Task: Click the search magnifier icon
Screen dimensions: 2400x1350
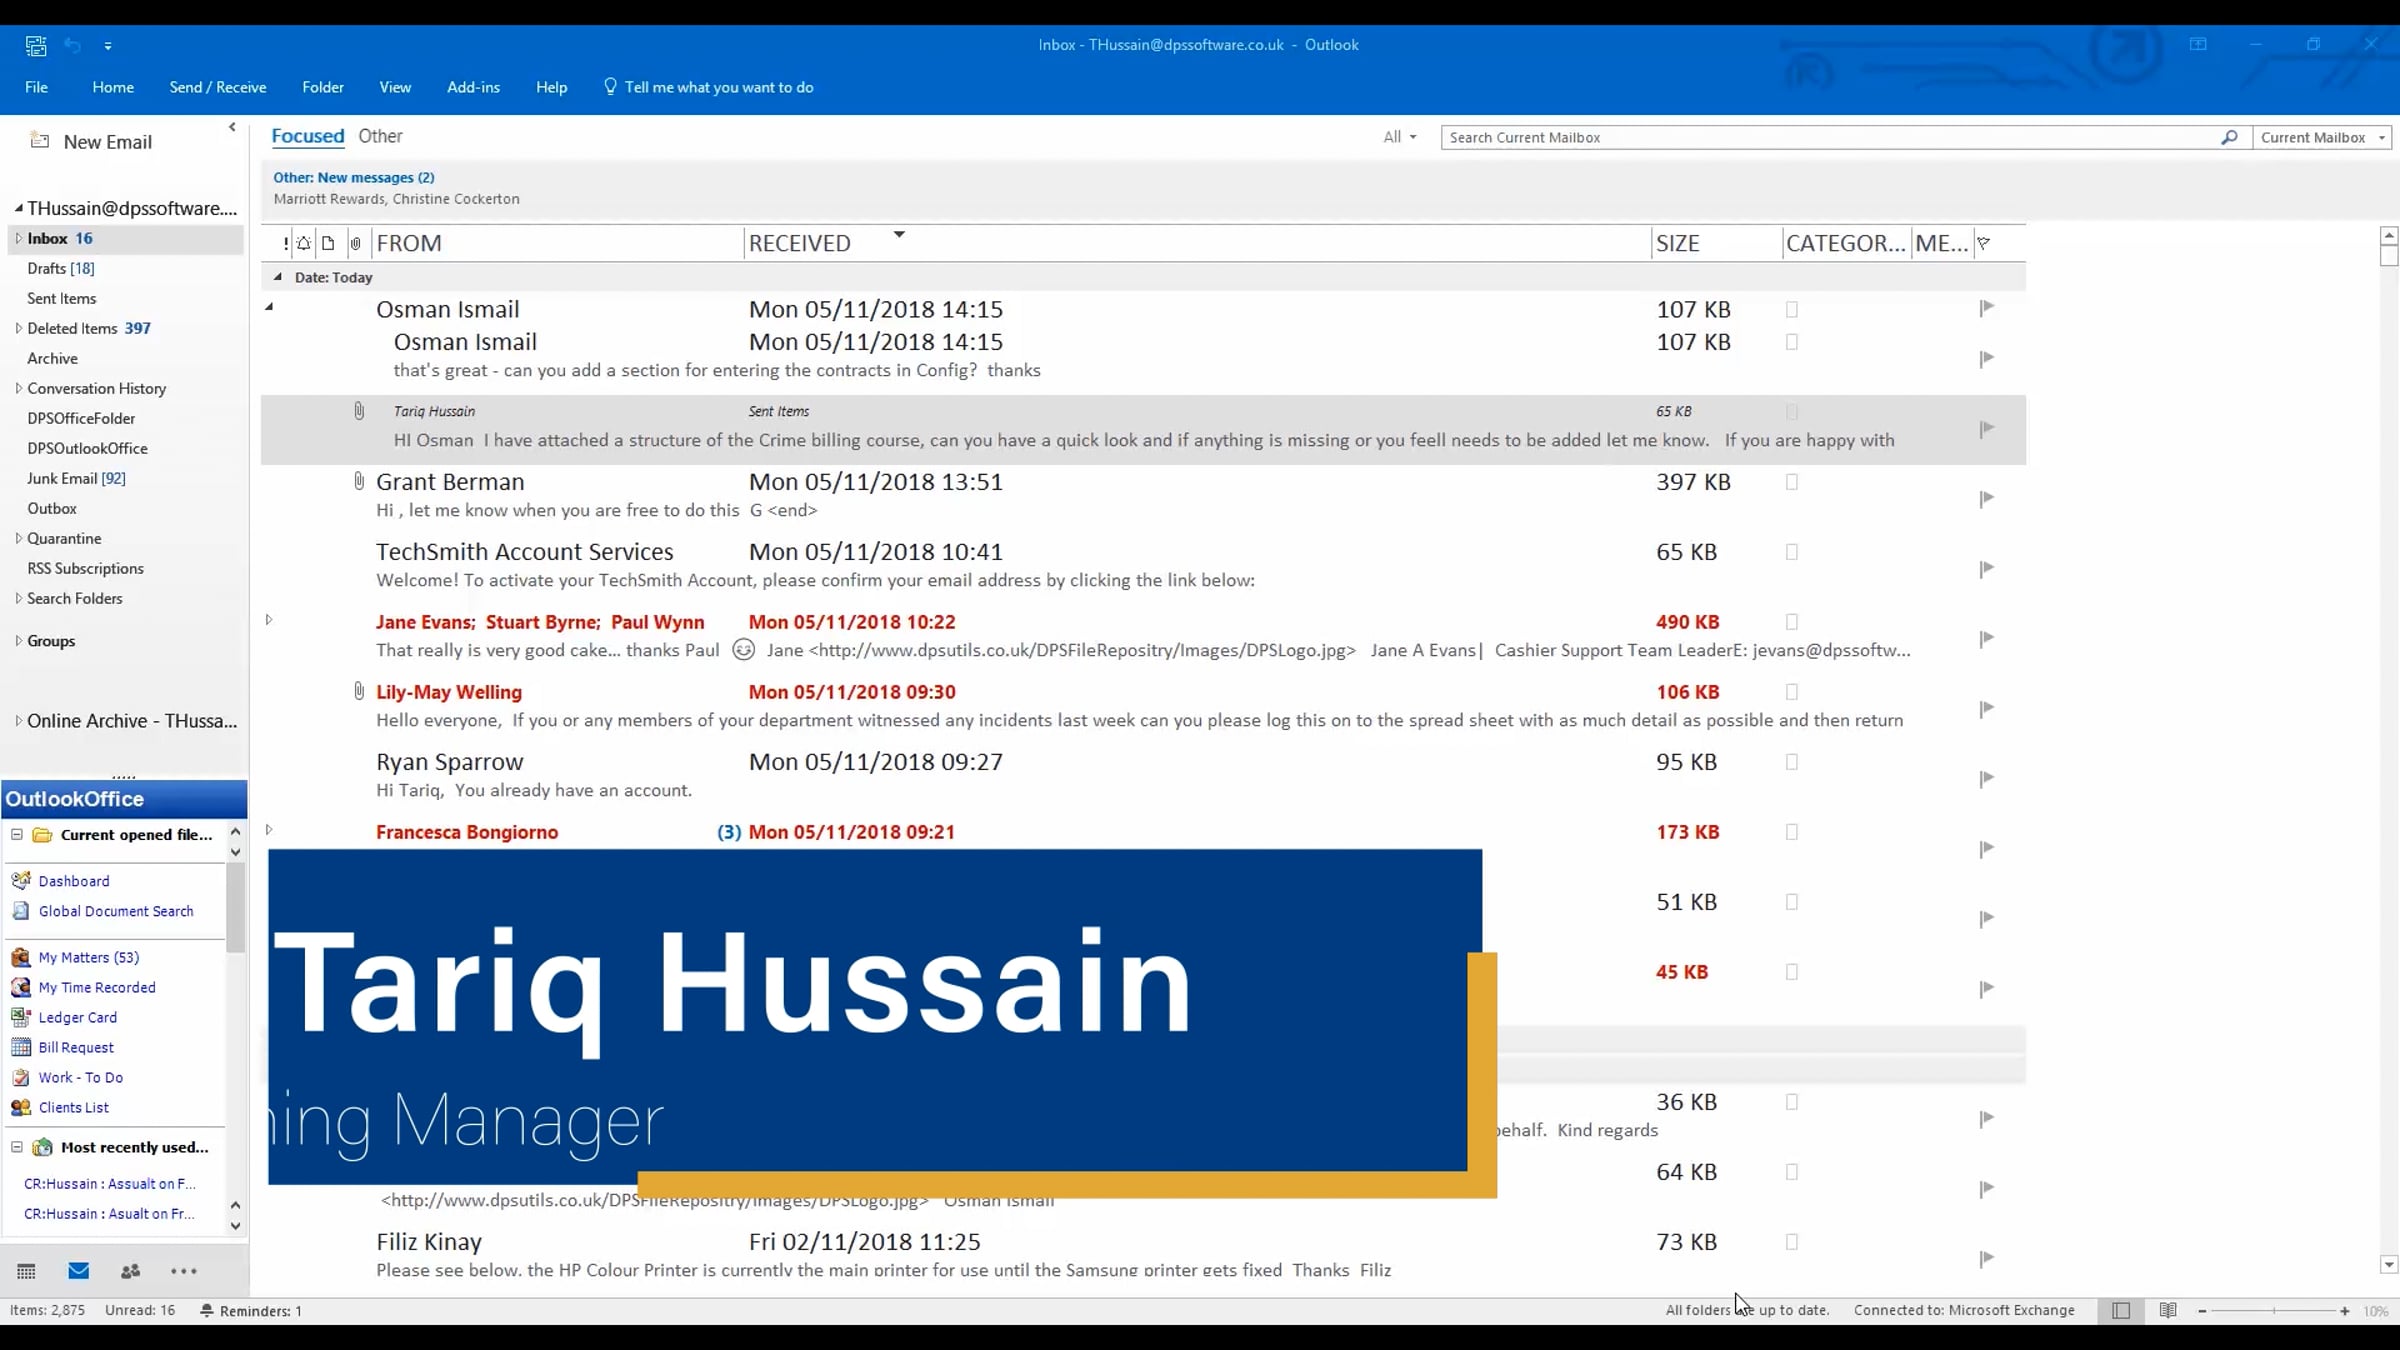Action: click(2229, 137)
